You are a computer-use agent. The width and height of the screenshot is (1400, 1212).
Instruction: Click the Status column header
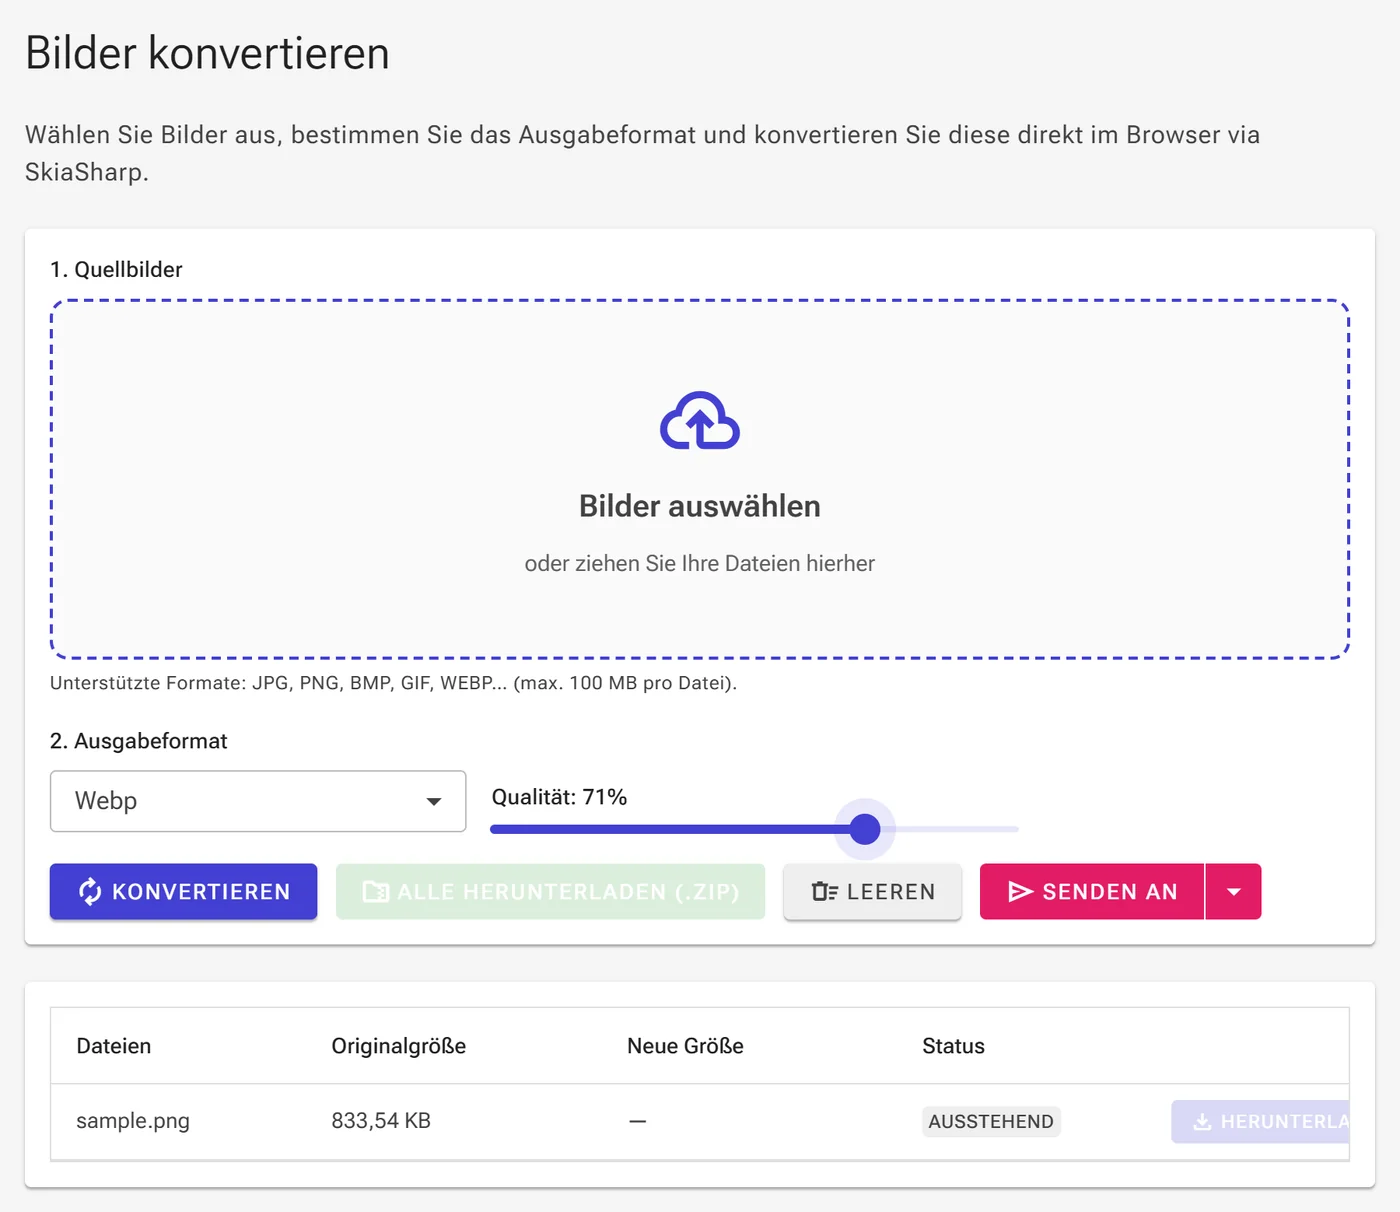pyautogui.click(x=953, y=1046)
